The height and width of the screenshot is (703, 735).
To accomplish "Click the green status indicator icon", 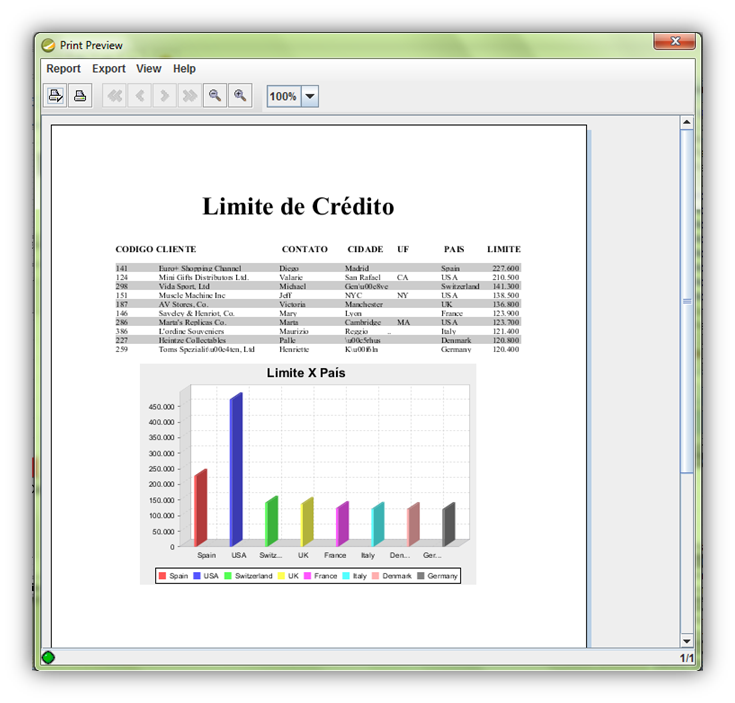I will [x=48, y=658].
